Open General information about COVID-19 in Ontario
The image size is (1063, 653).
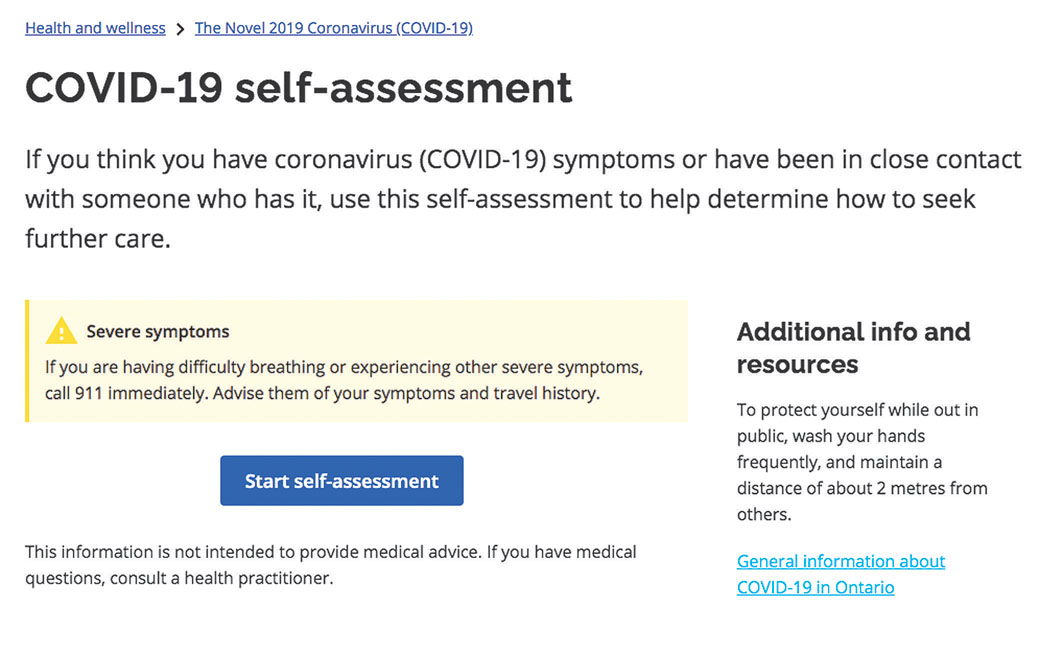[841, 574]
